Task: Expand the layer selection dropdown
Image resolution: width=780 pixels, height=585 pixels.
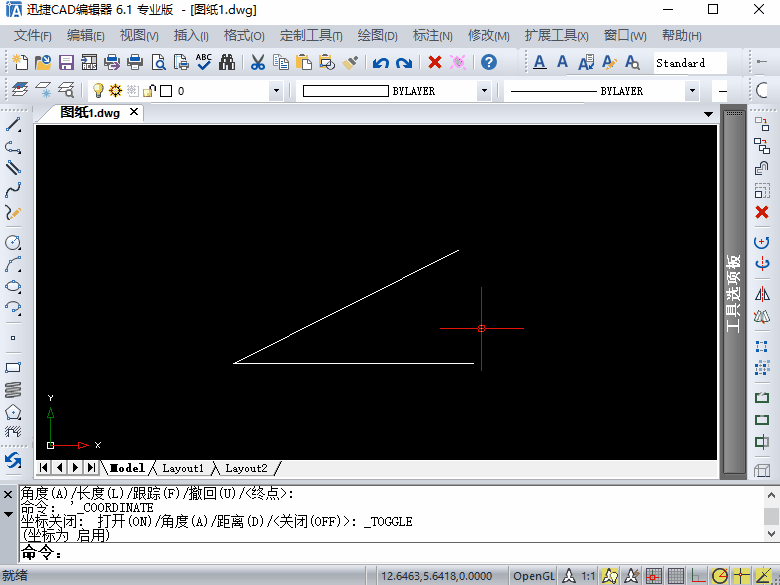Action: 276,91
